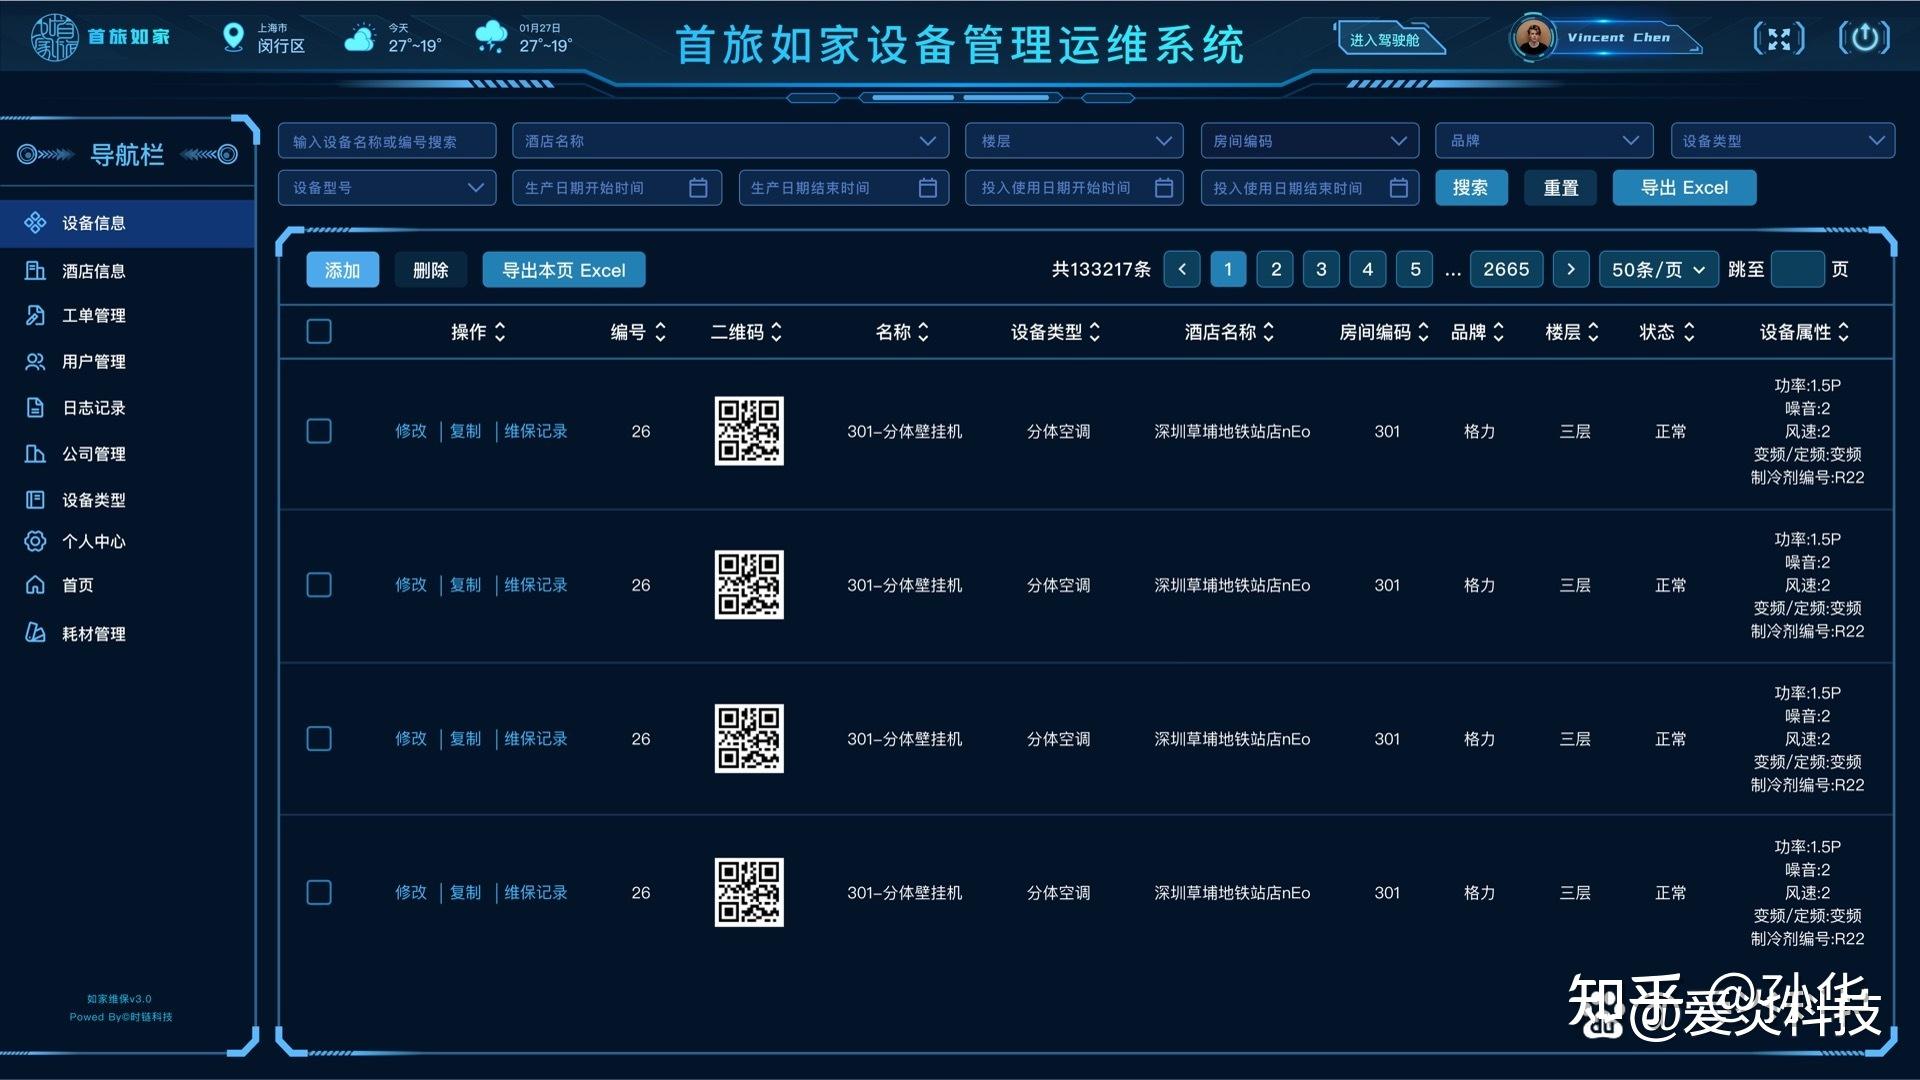Expand the 设备类型 filter dropdown

tap(1782, 141)
